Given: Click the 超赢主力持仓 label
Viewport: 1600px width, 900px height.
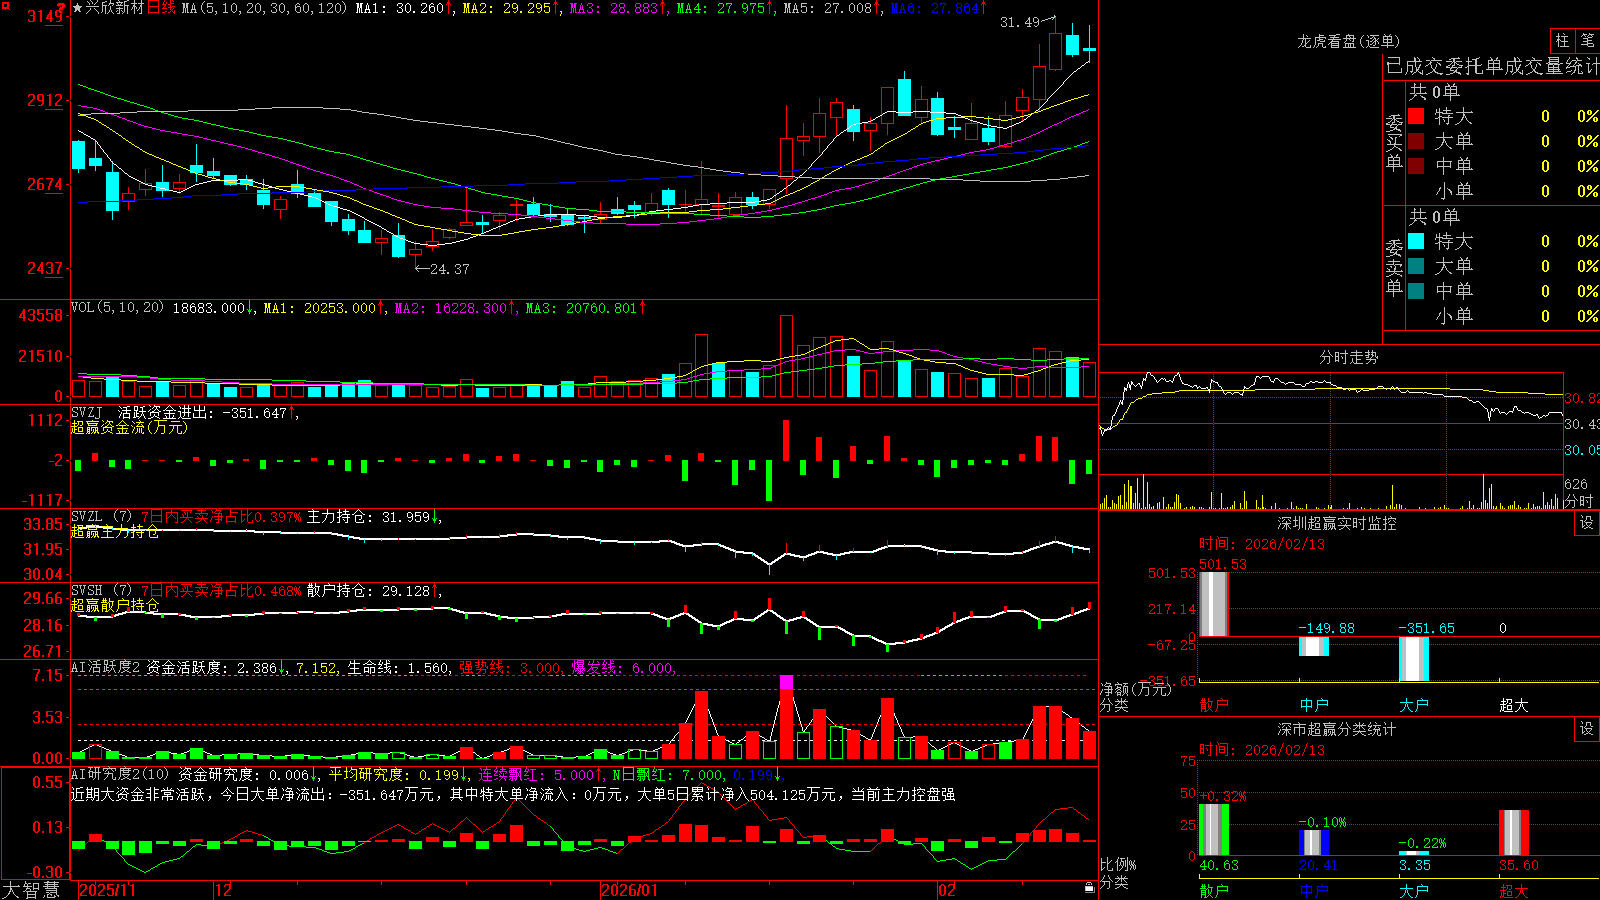Looking at the screenshot, I should pyautogui.click(x=115, y=531).
